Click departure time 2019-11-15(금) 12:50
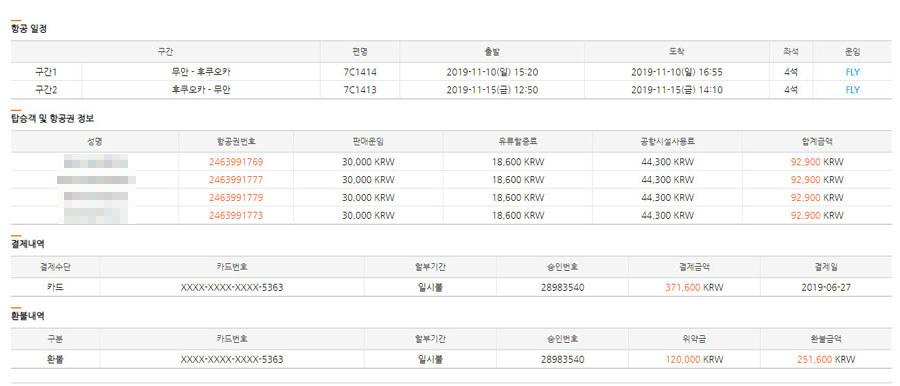 492,90
